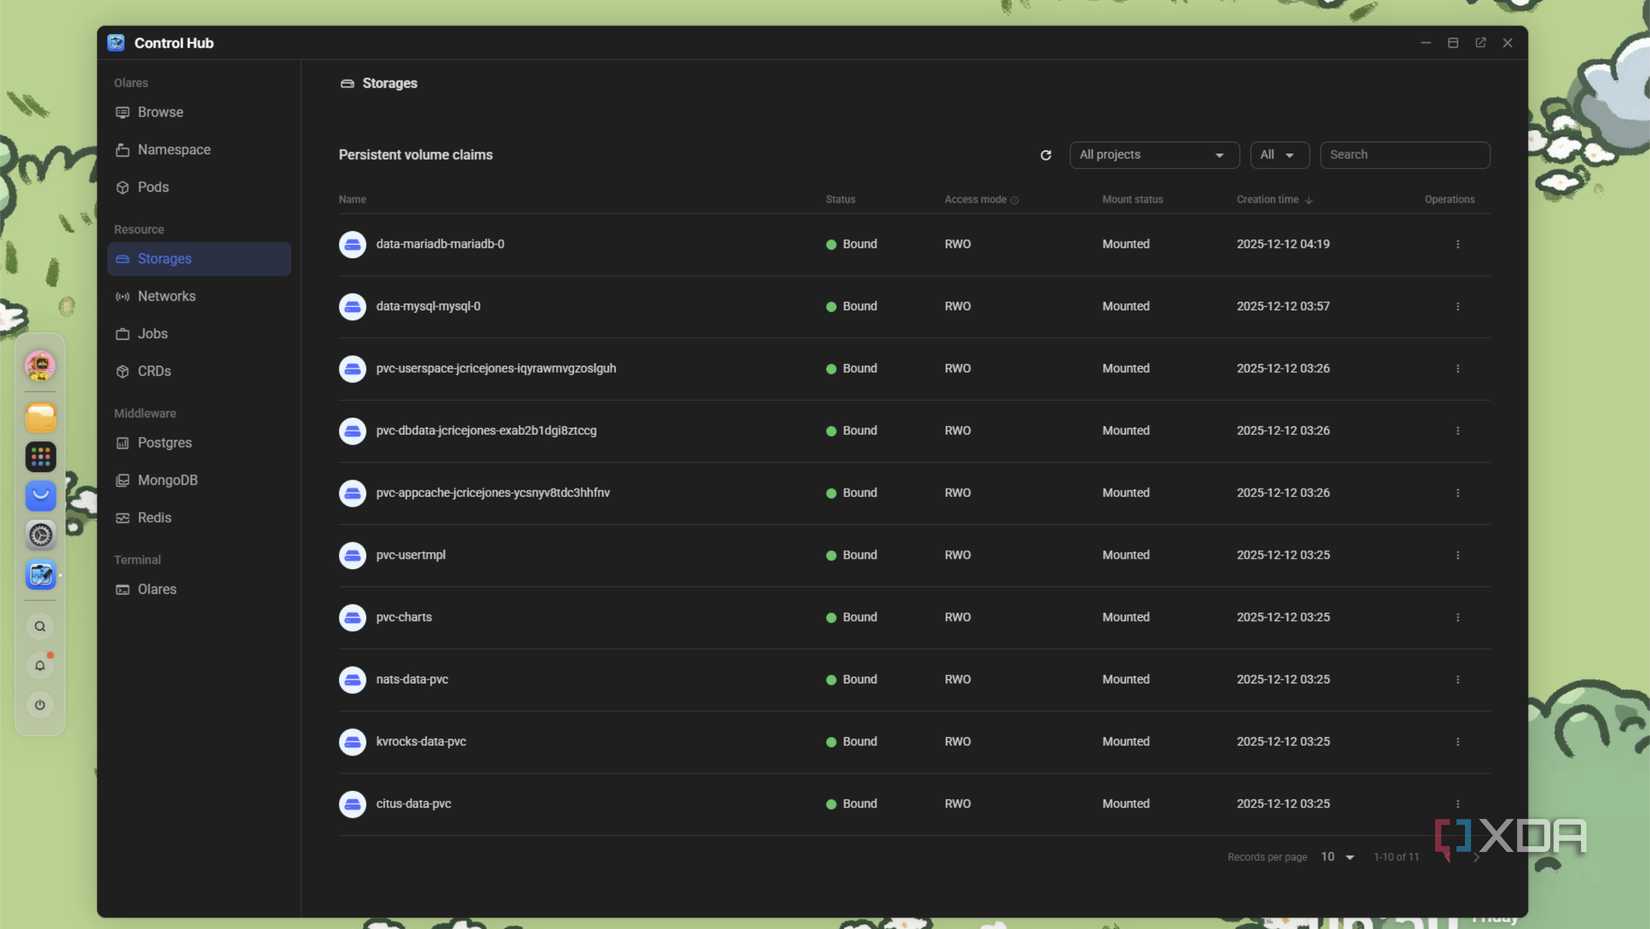
Task: Open Redis middleware page
Action: [x=199, y=518]
